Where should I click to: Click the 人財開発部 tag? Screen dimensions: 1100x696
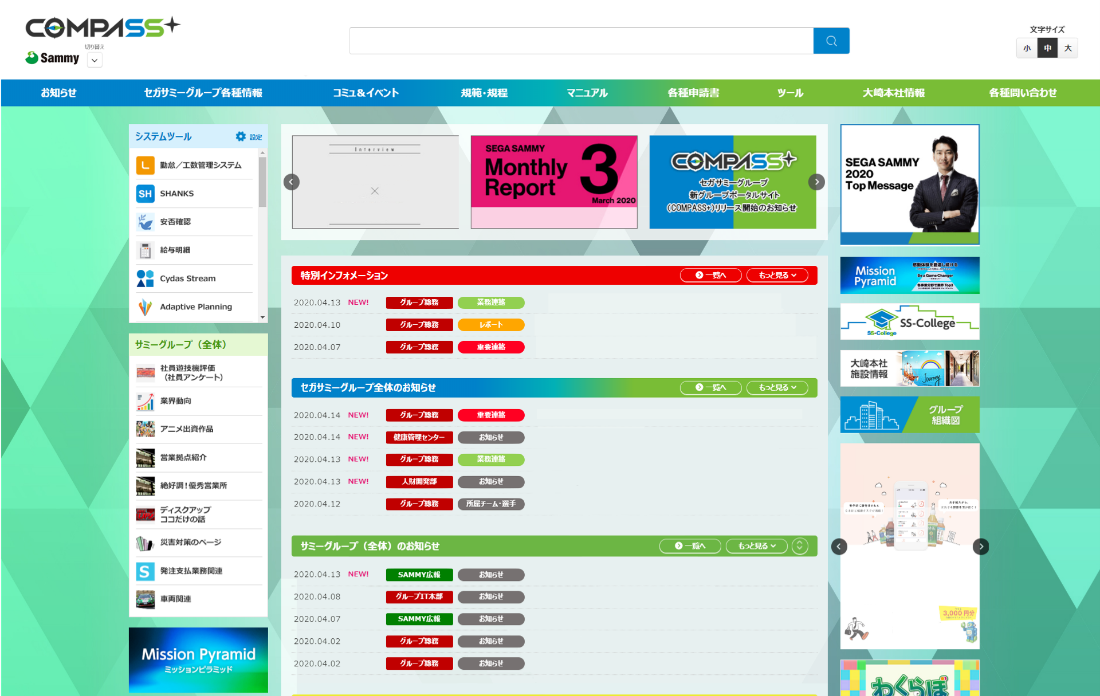[419, 481]
